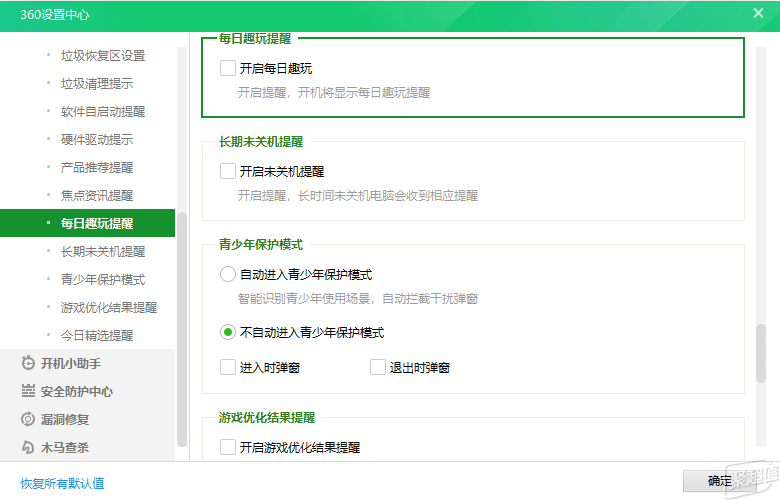Viewport: 780px width, 500px height.
Task: Click the 长期未关机提醒 section heading
Action: 261,141
